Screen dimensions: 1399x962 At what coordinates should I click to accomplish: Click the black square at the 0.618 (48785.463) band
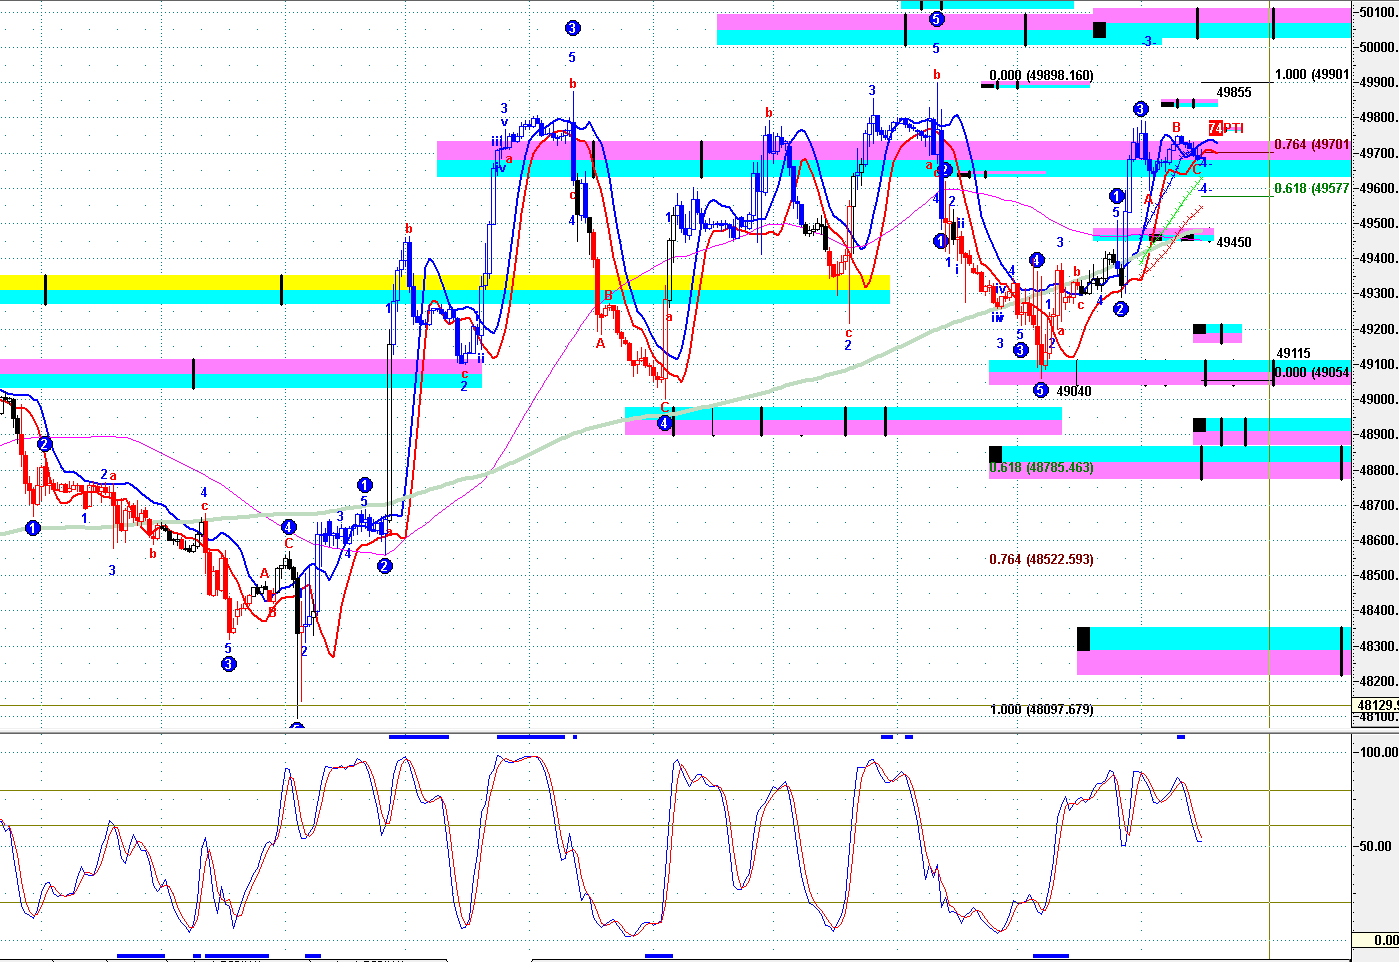(x=995, y=454)
